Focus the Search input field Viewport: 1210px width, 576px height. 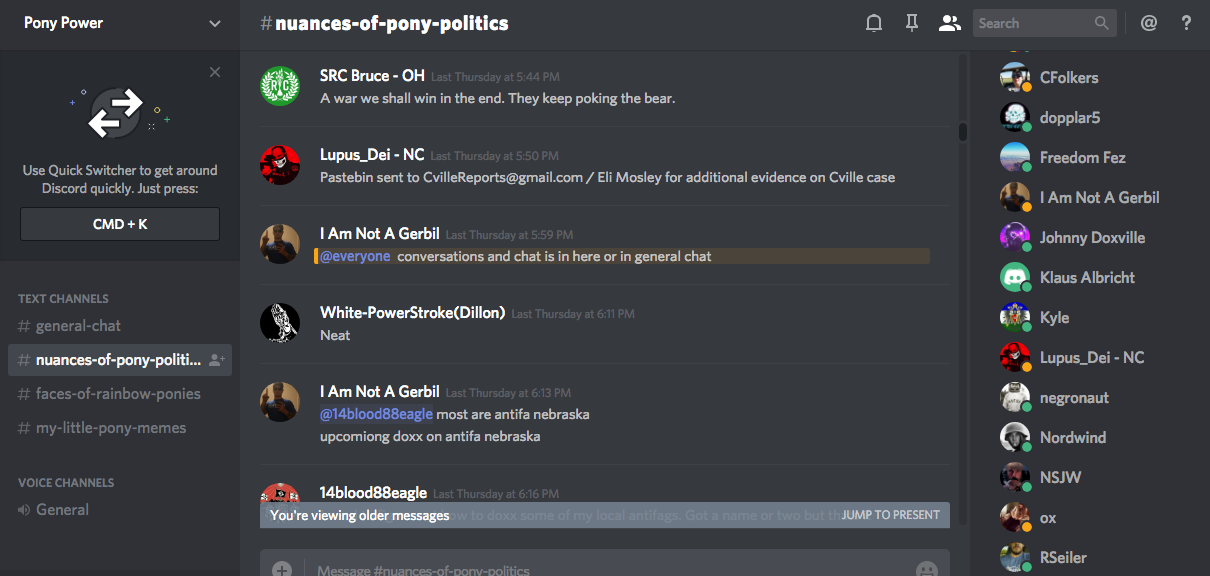1033,23
